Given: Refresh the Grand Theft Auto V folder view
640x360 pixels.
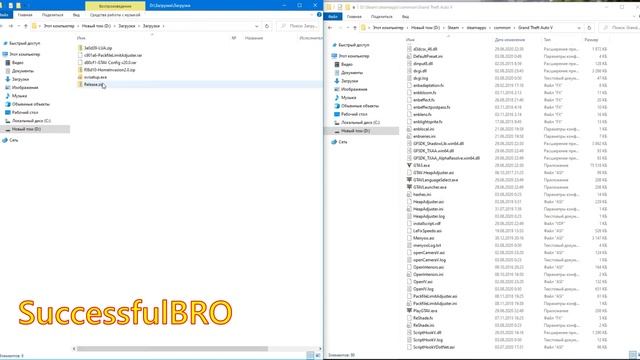Looking at the screenshot, I should [589, 28].
